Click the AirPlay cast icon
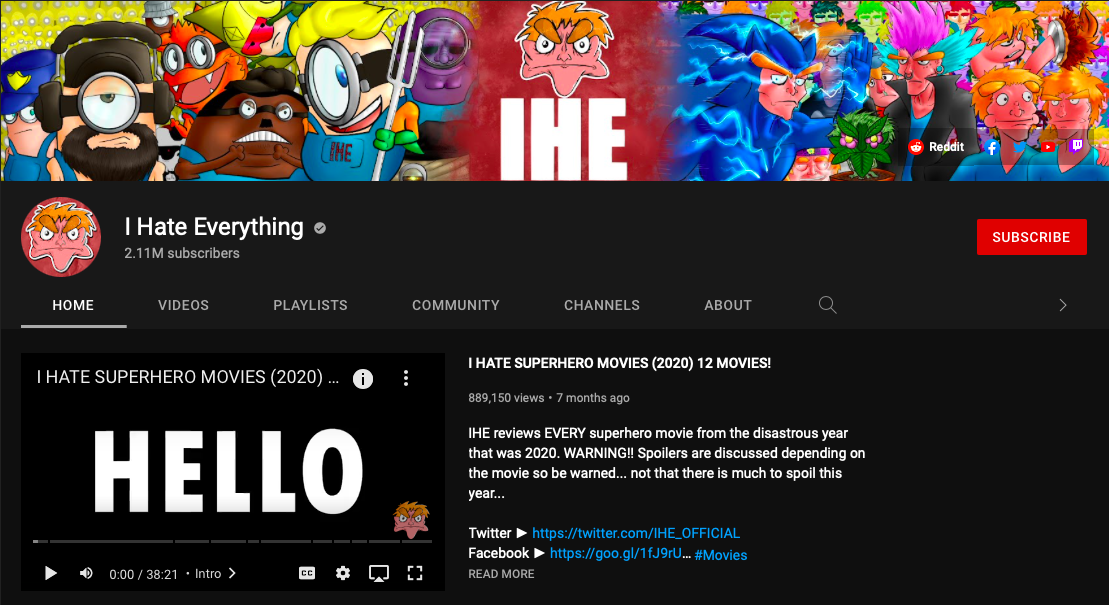This screenshot has width=1109, height=605. coord(379,573)
